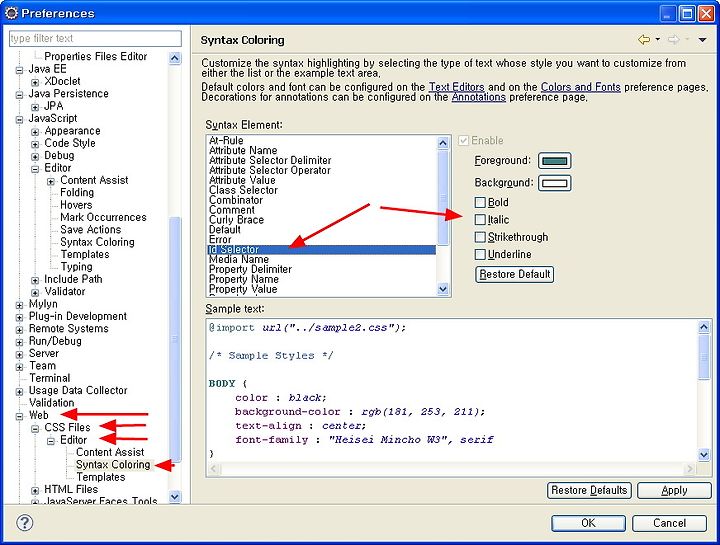720x545 pixels.
Task: Expand the Content Assist node under JavaScript Editor
Action: click(x=51, y=181)
